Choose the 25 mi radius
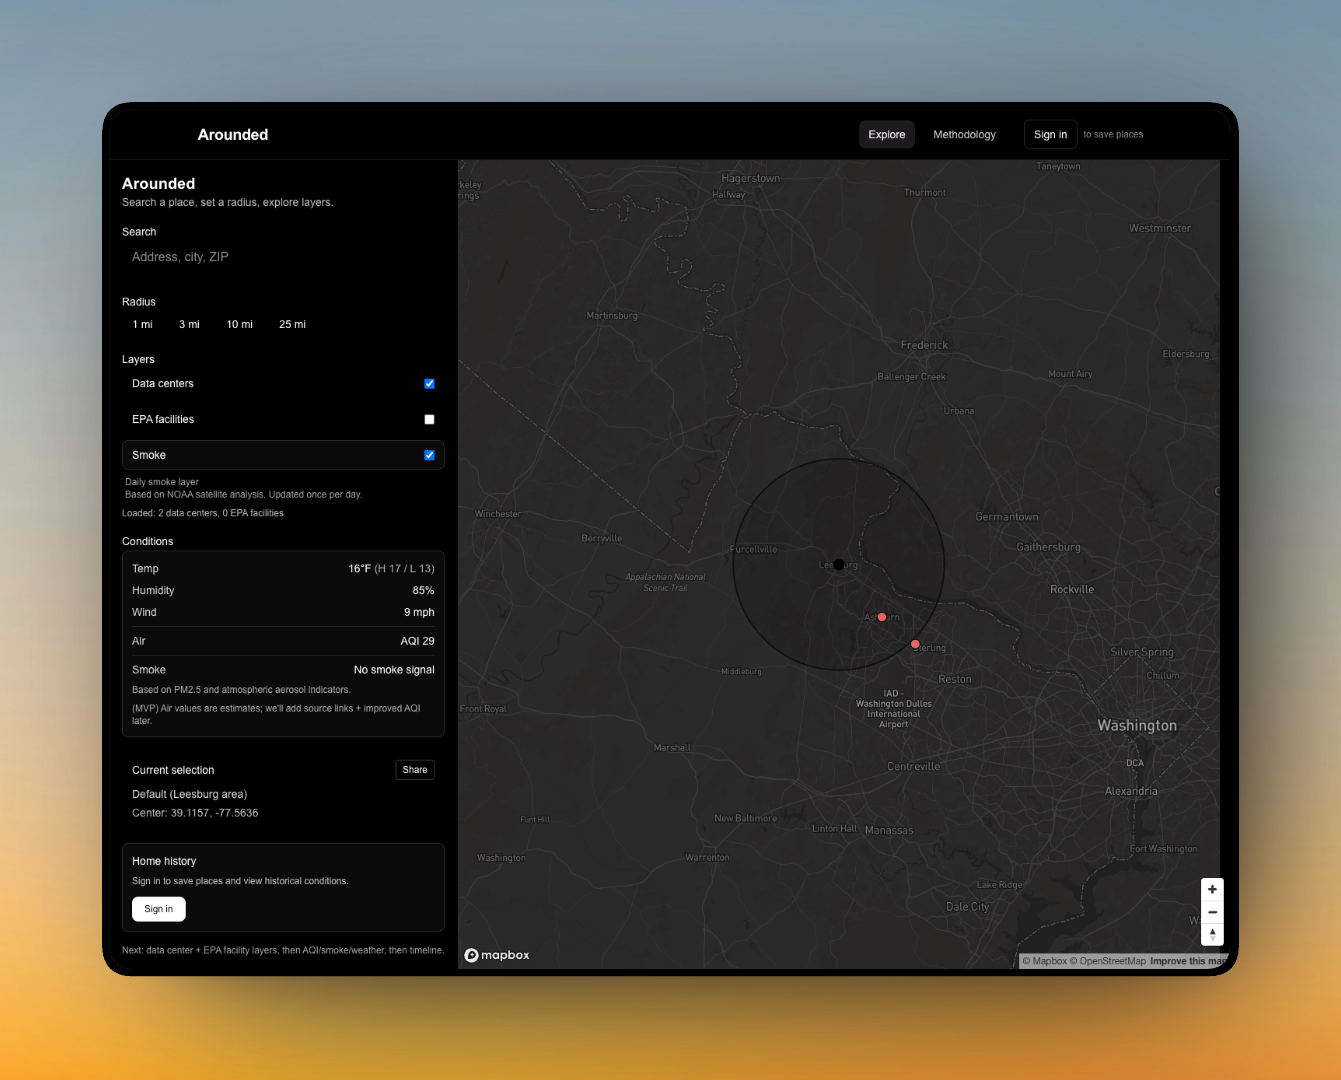The width and height of the screenshot is (1341, 1080). [x=292, y=324]
